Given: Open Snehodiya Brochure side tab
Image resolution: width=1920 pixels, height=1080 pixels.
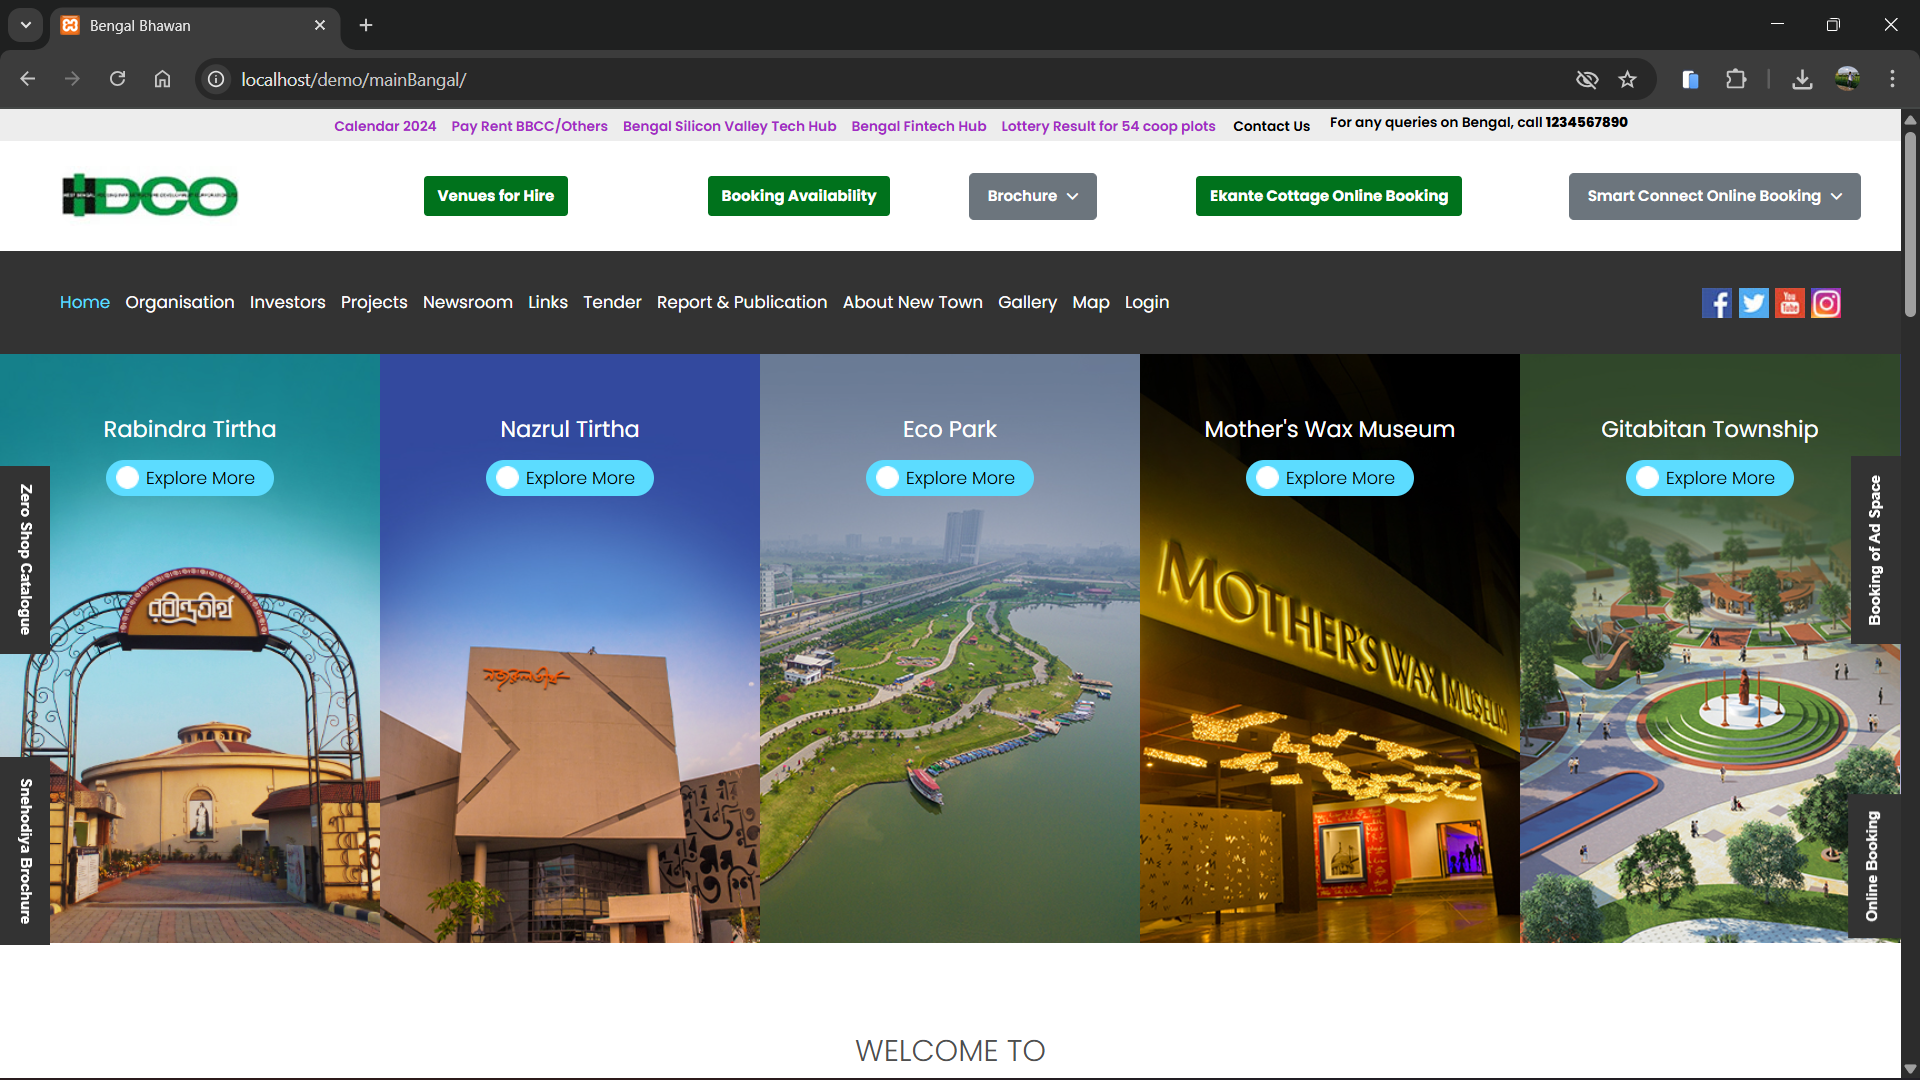Looking at the screenshot, I should (25, 851).
